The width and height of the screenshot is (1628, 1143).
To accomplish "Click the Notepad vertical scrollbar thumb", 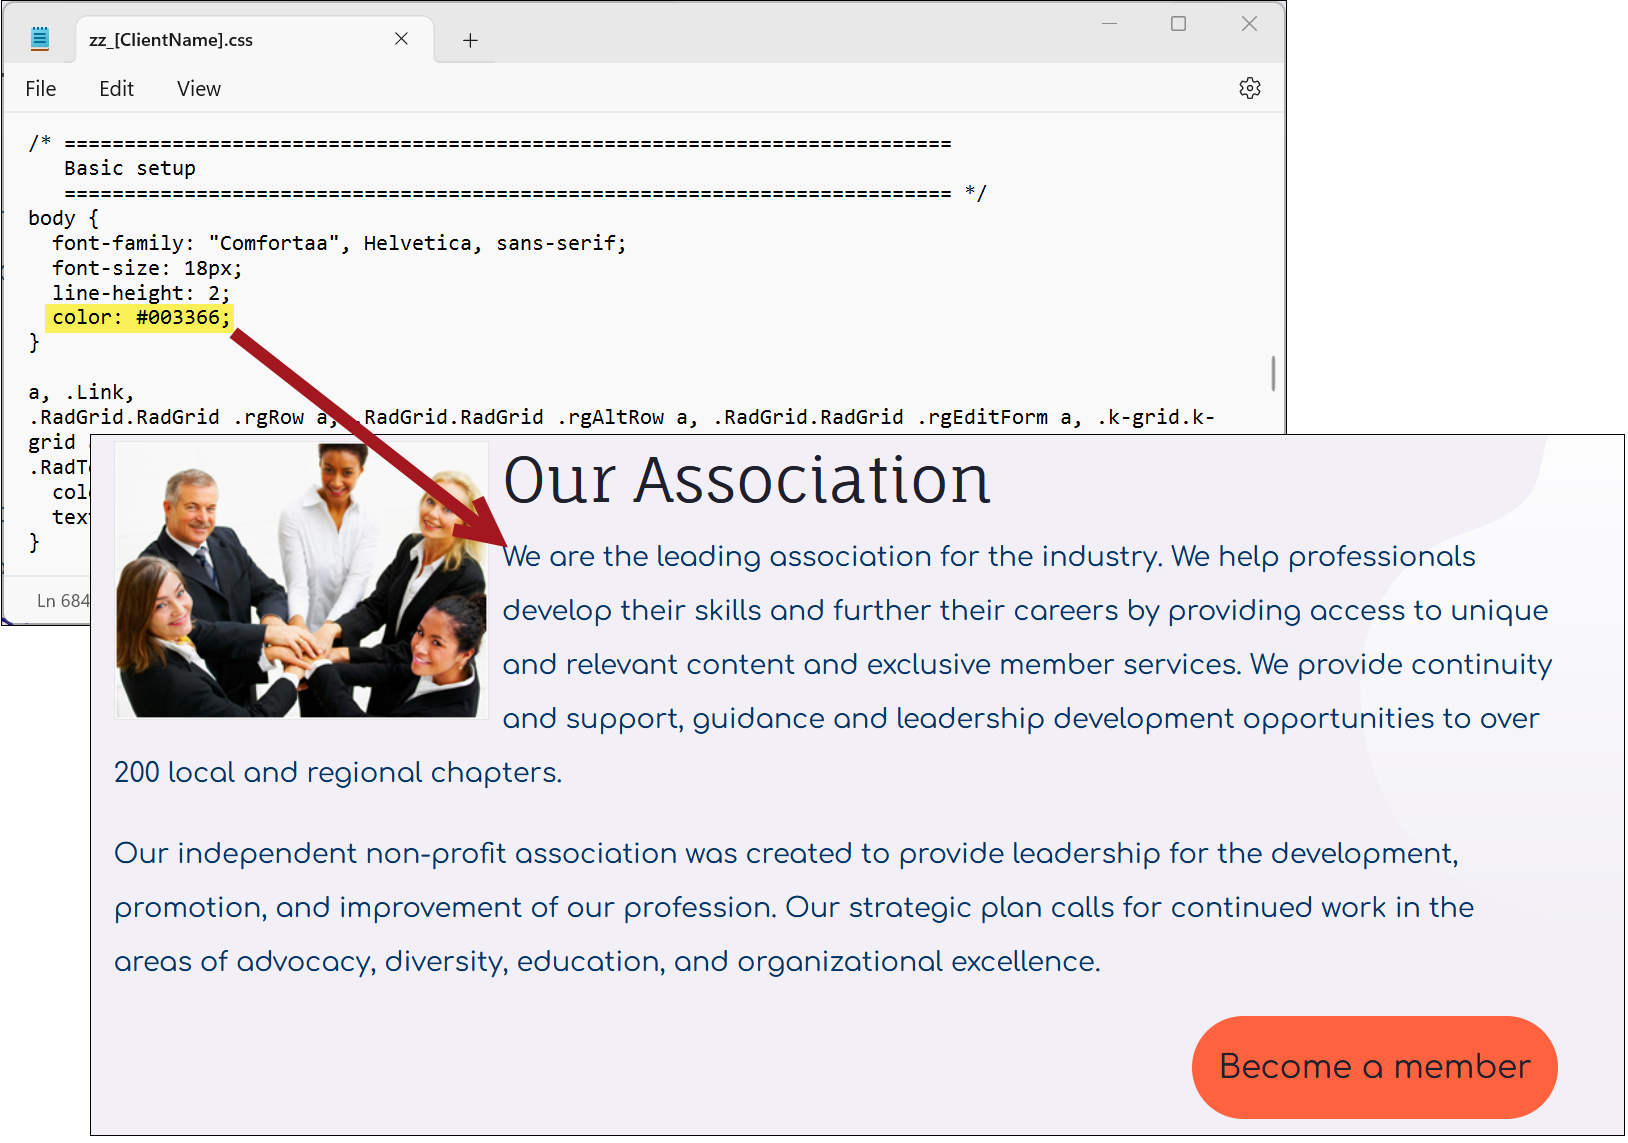I will coord(1273,373).
